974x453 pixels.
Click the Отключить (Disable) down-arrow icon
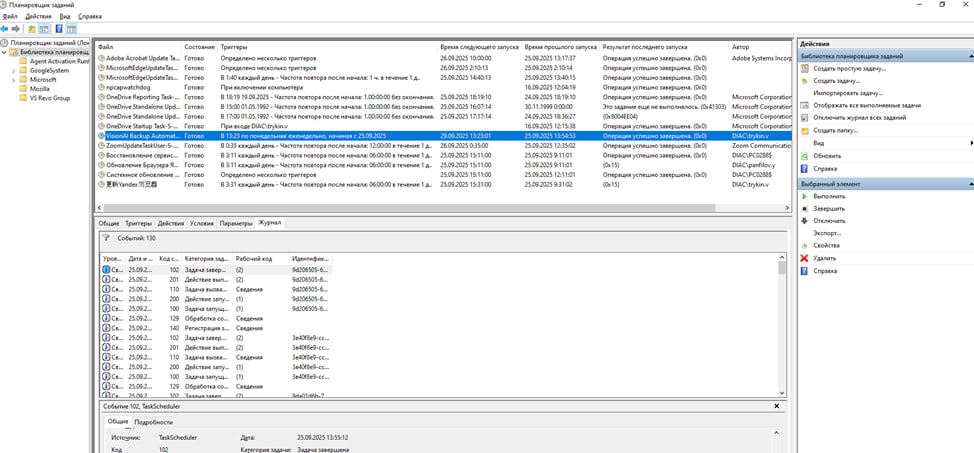804,221
